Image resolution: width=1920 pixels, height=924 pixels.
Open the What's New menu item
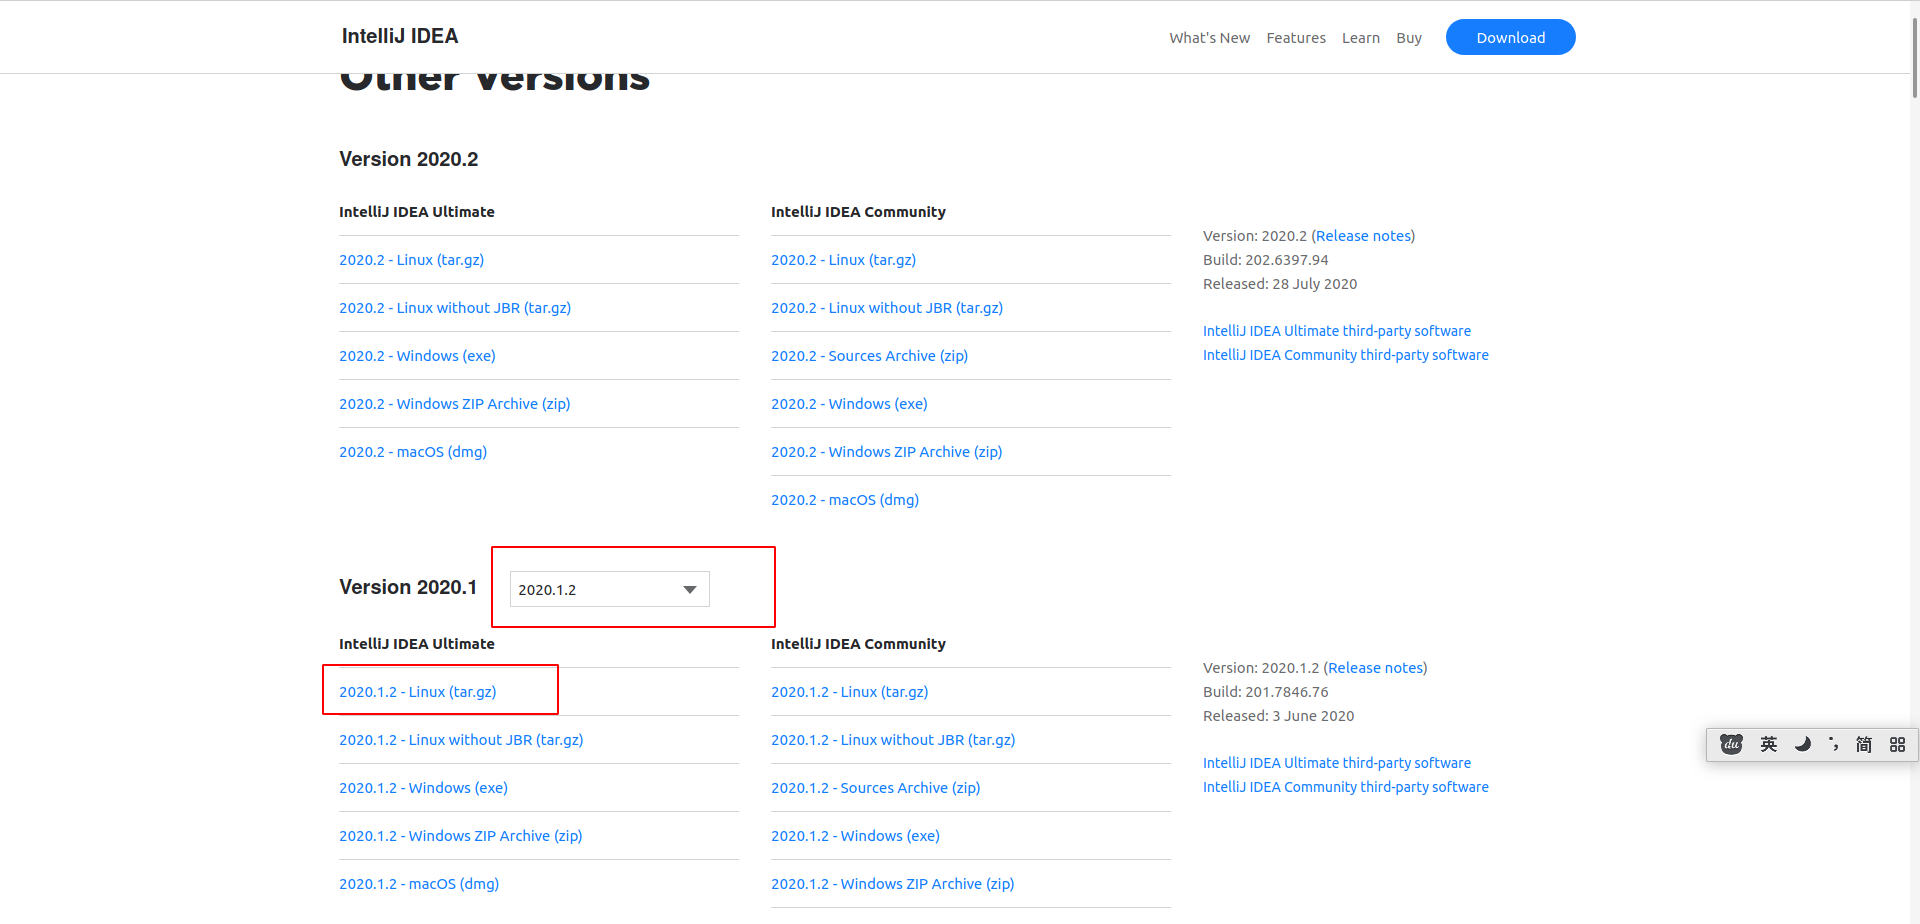click(1209, 38)
